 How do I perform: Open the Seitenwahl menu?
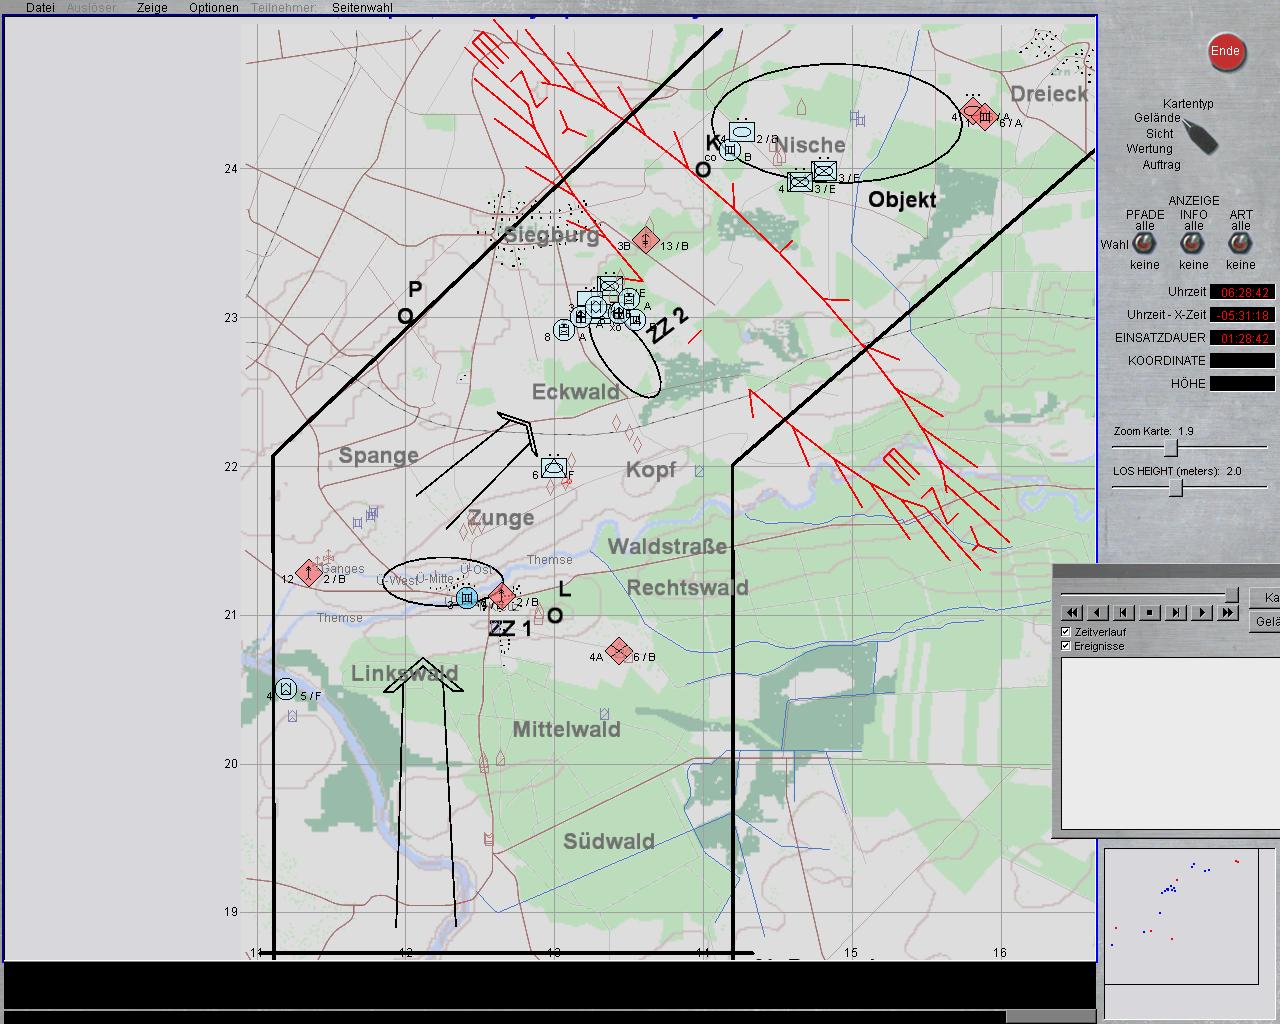click(x=362, y=8)
